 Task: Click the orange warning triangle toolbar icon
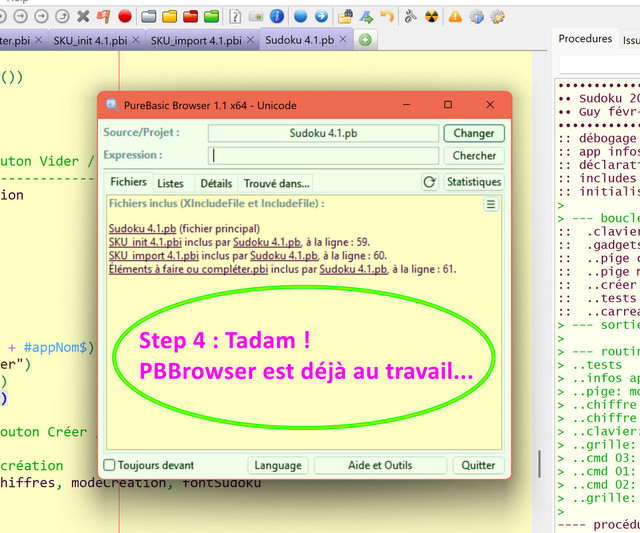(x=455, y=16)
